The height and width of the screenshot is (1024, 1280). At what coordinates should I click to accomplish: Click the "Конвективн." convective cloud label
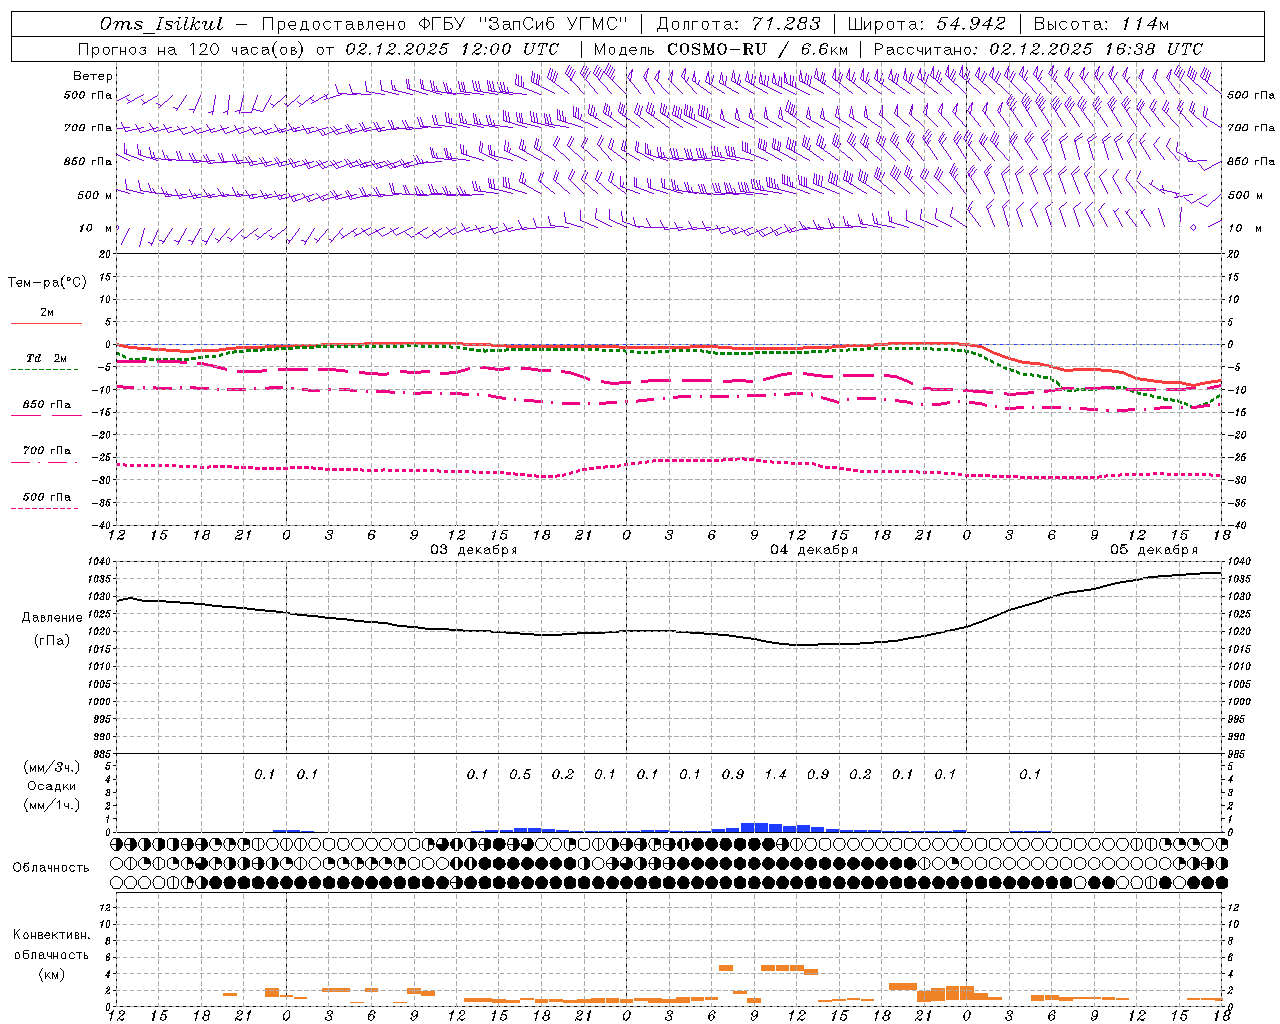click(x=51, y=935)
